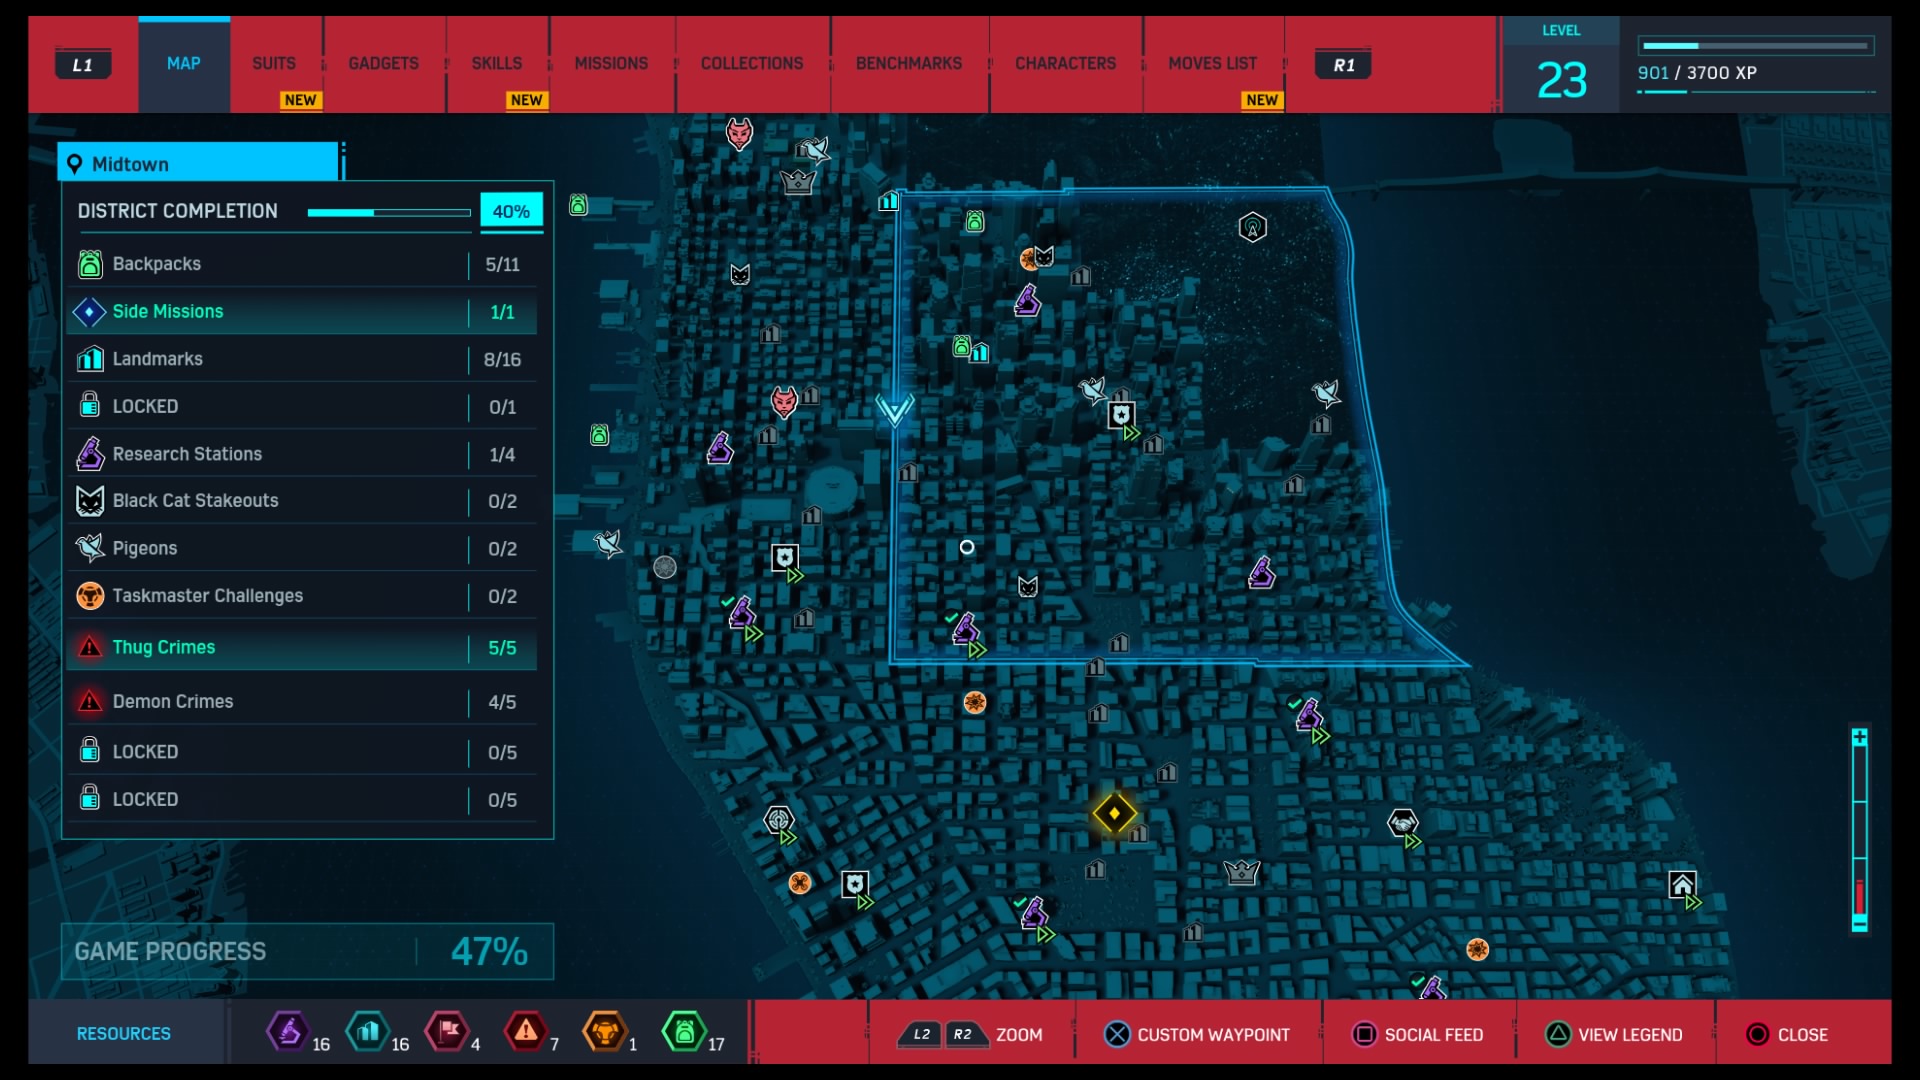Select the green backpack marker top left
Screen dimensions: 1920x1080
(x=578, y=205)
